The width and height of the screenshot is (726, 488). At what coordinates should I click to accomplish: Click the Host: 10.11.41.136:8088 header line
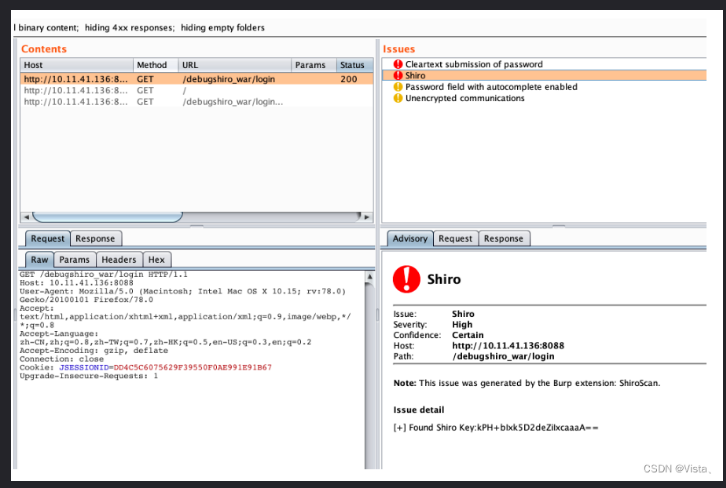[76, 283]
